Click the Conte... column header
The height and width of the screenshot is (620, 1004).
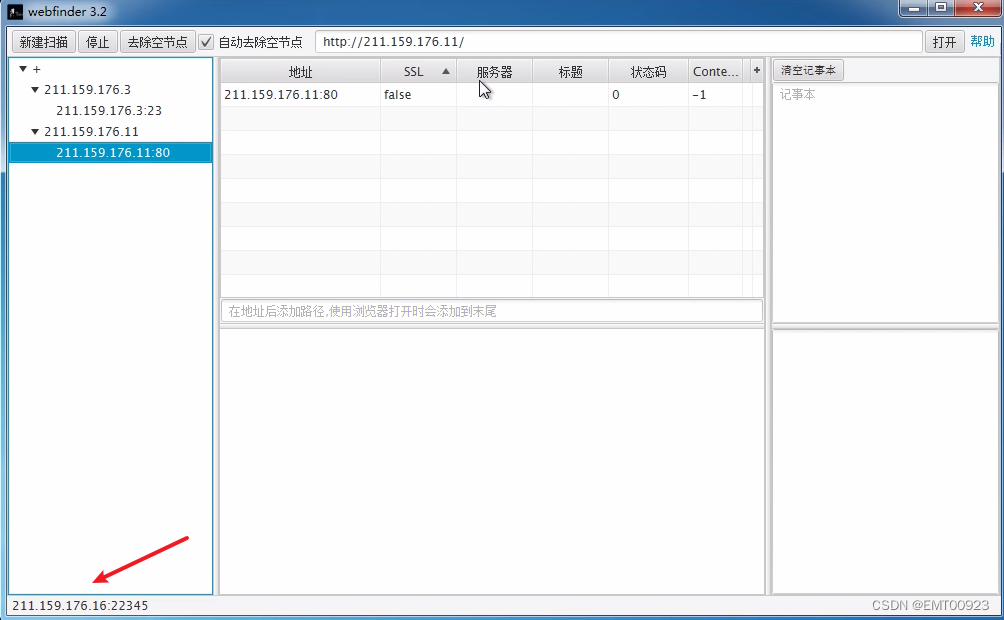(x=715, y=71)
